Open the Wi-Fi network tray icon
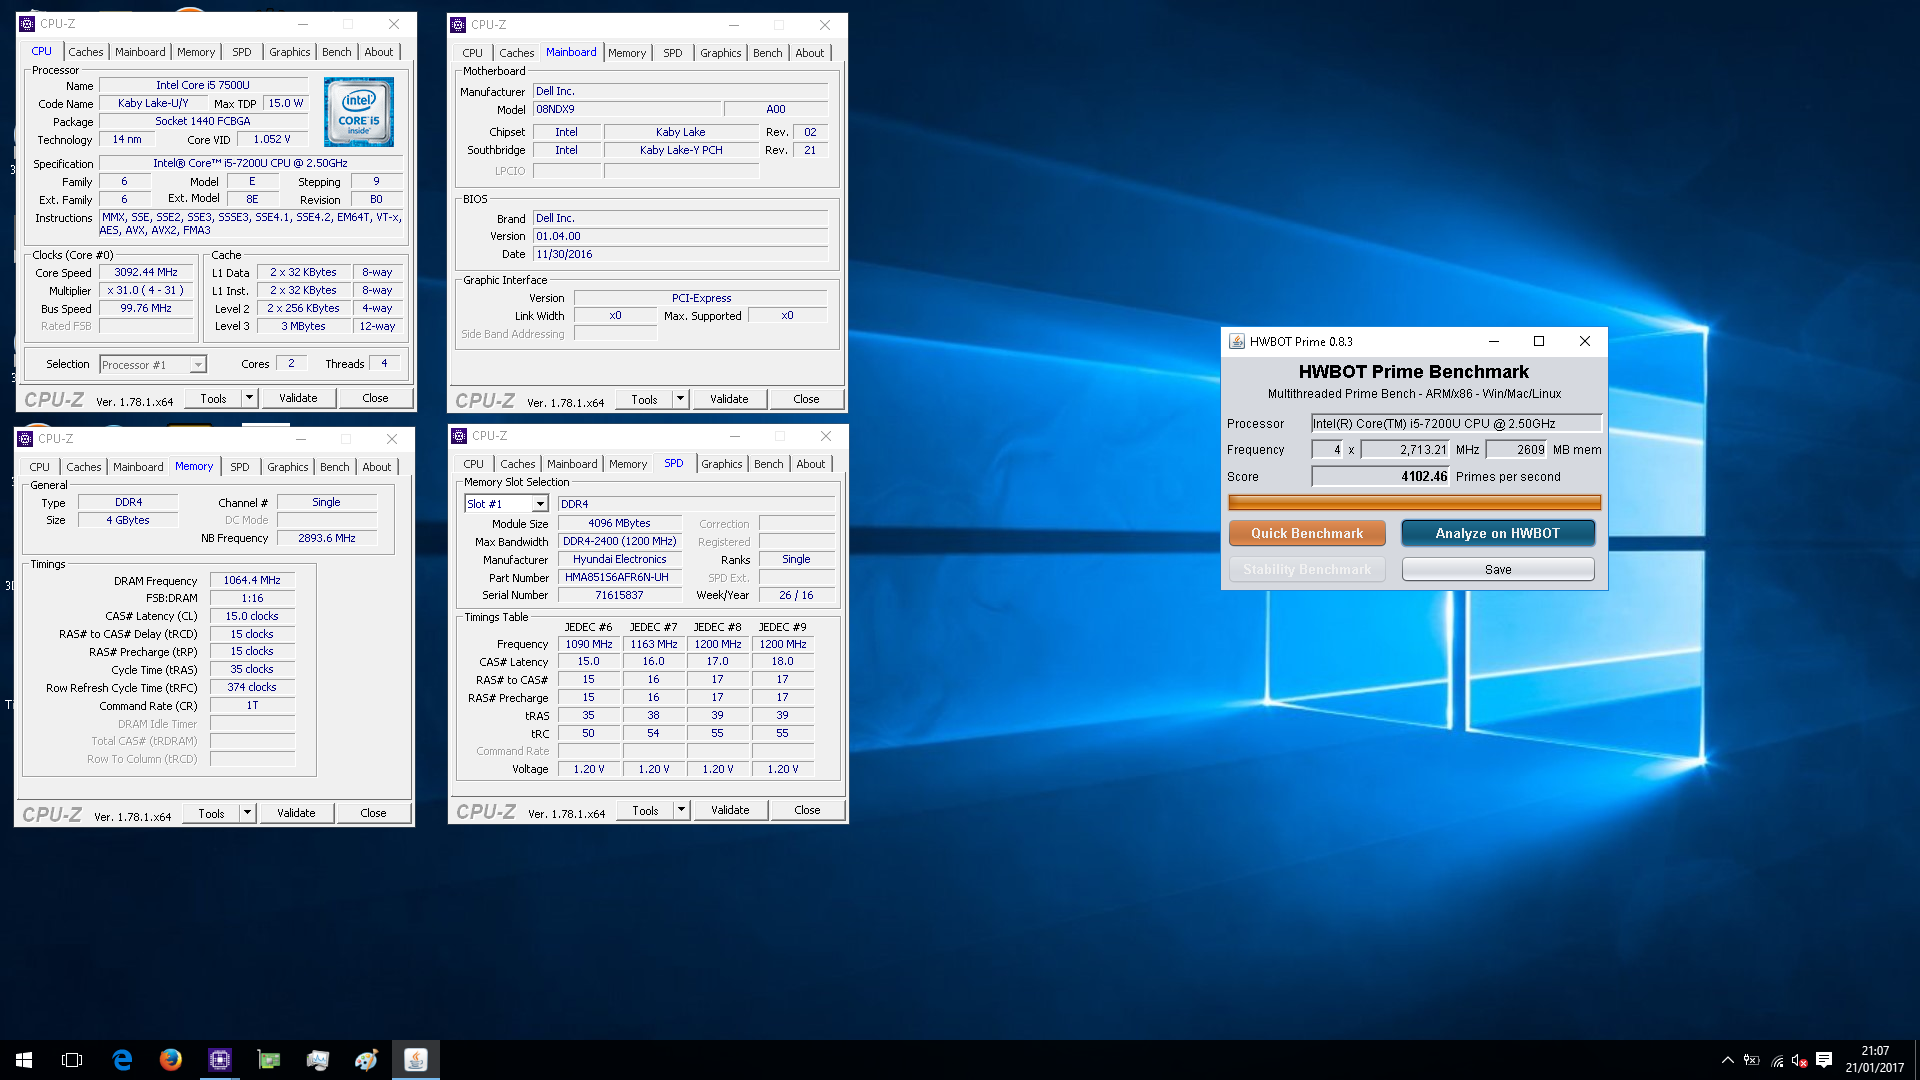The image size is (1920, 1080). 1777,1060
